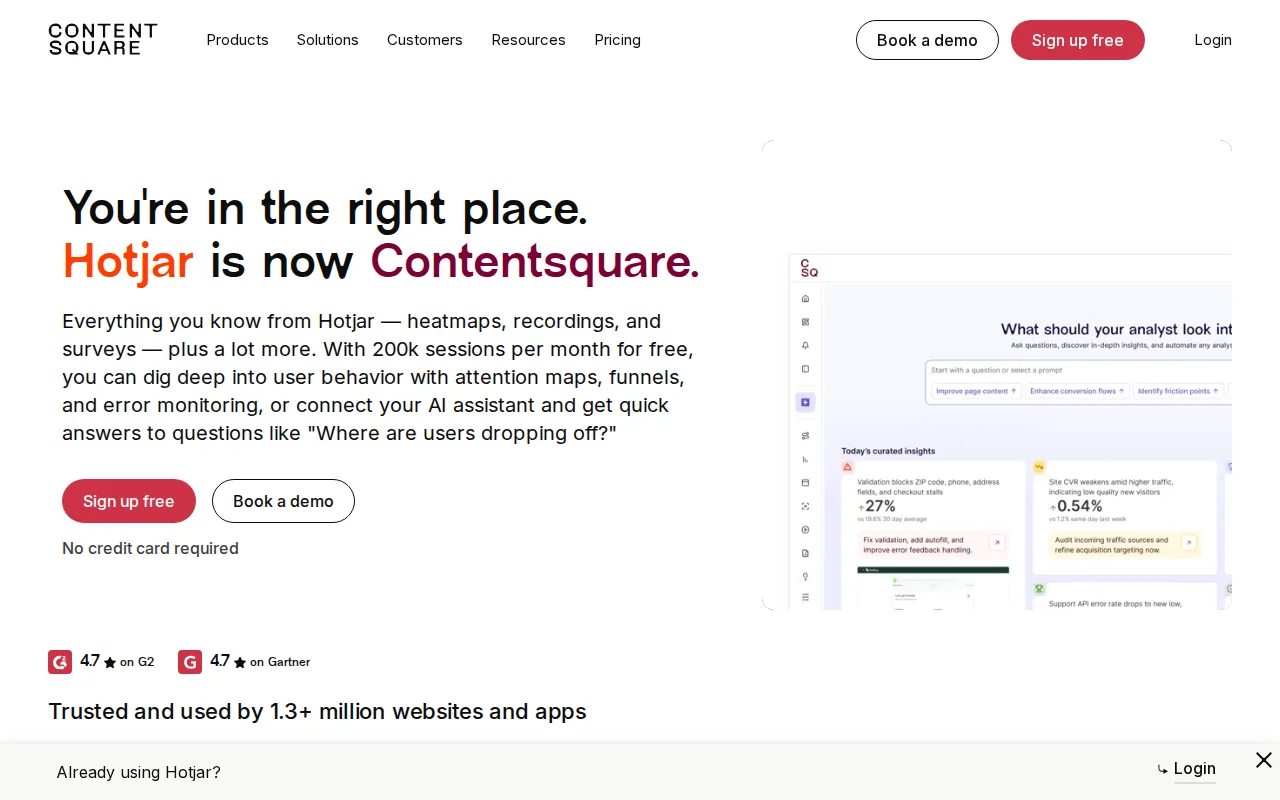Select the bell alerts icon in preview sidebar
1280x800 pixels.
[805, 345]
